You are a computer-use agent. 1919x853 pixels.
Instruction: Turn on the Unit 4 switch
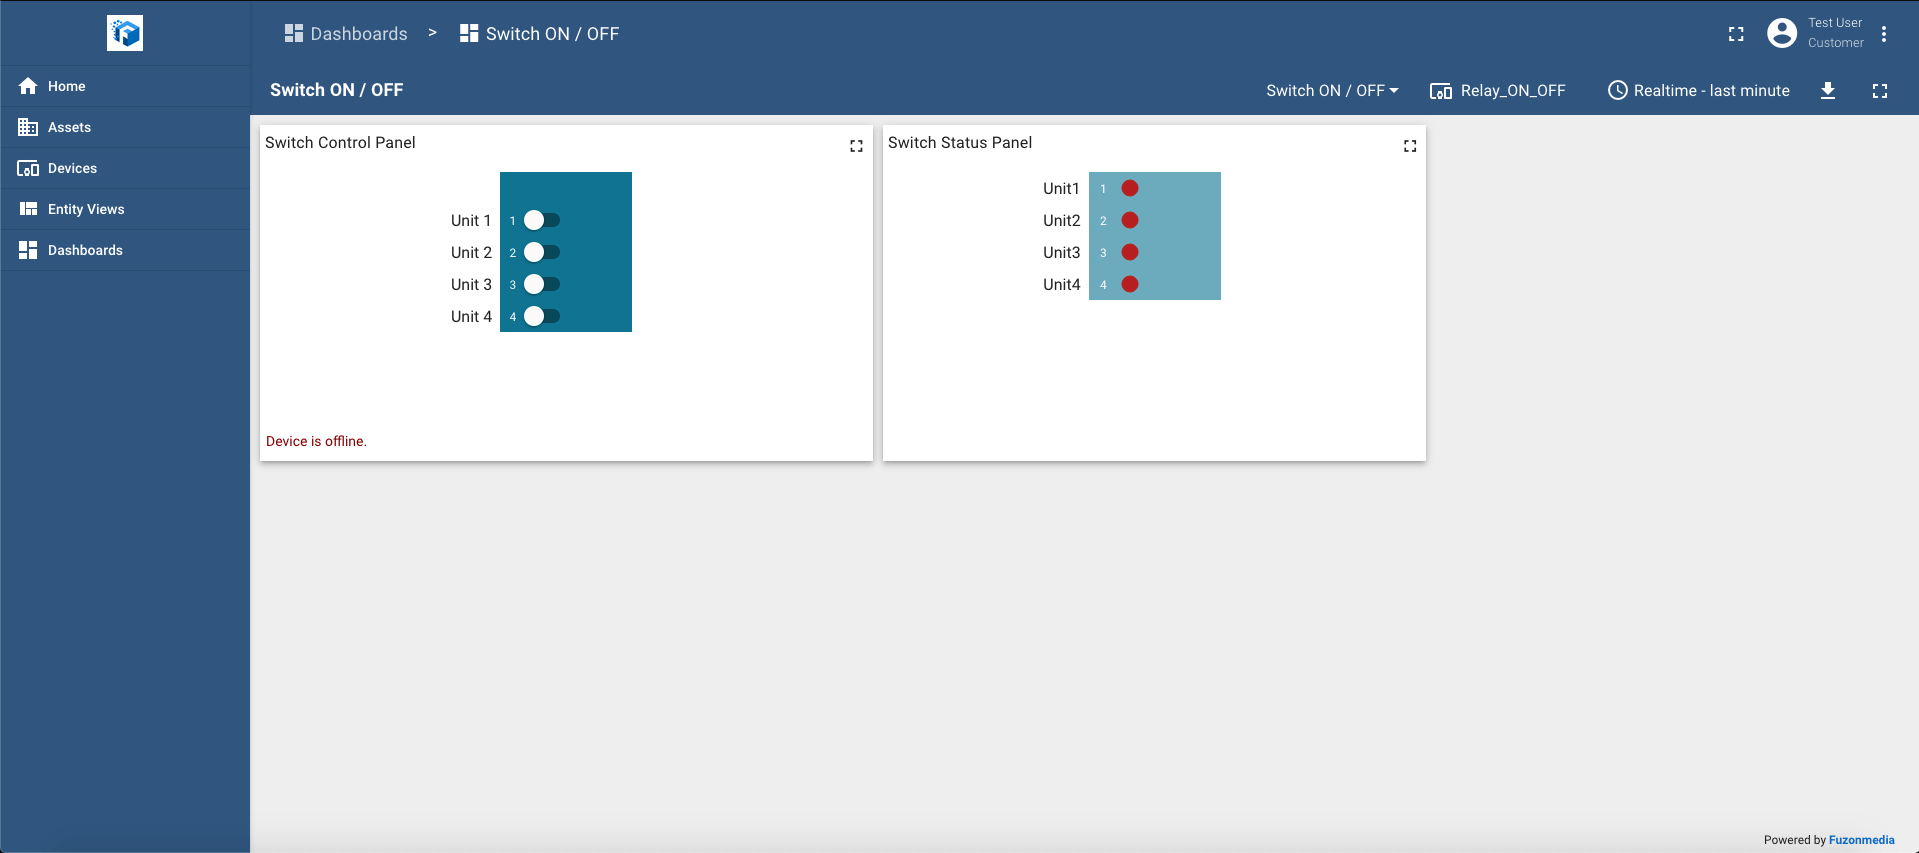point(541,316)
